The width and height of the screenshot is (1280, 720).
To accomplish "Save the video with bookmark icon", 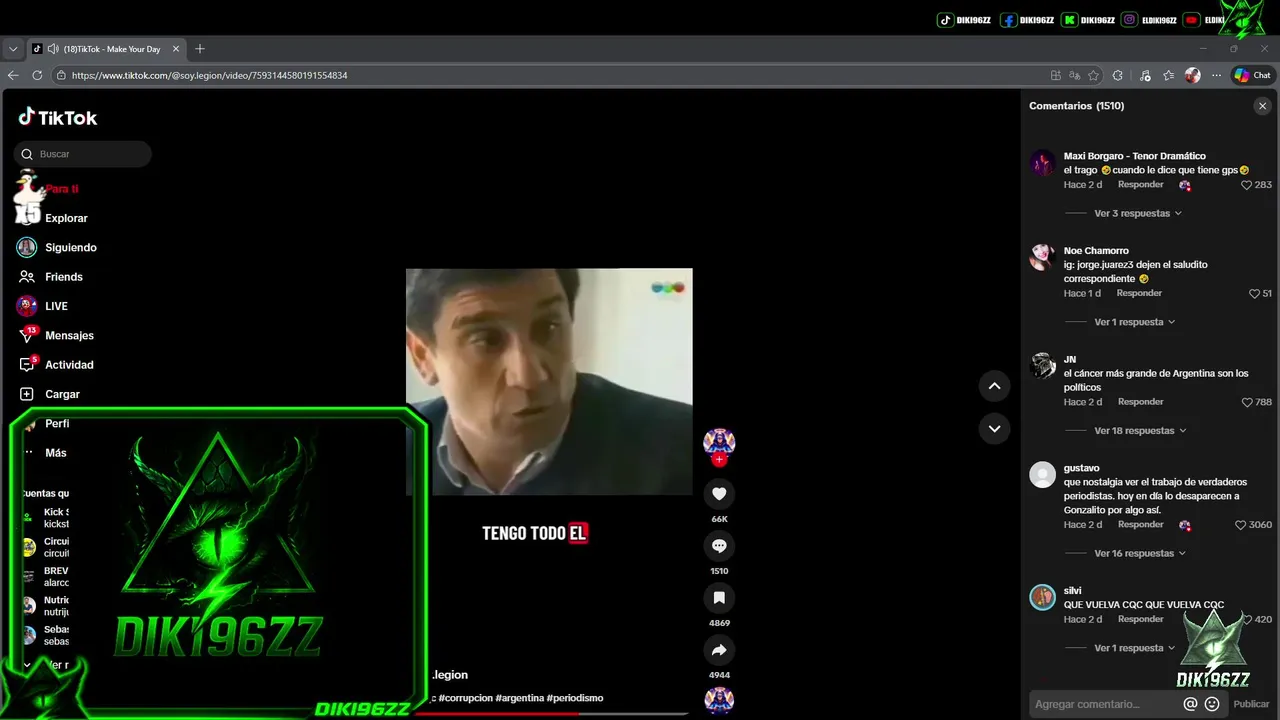I will 719,597.
